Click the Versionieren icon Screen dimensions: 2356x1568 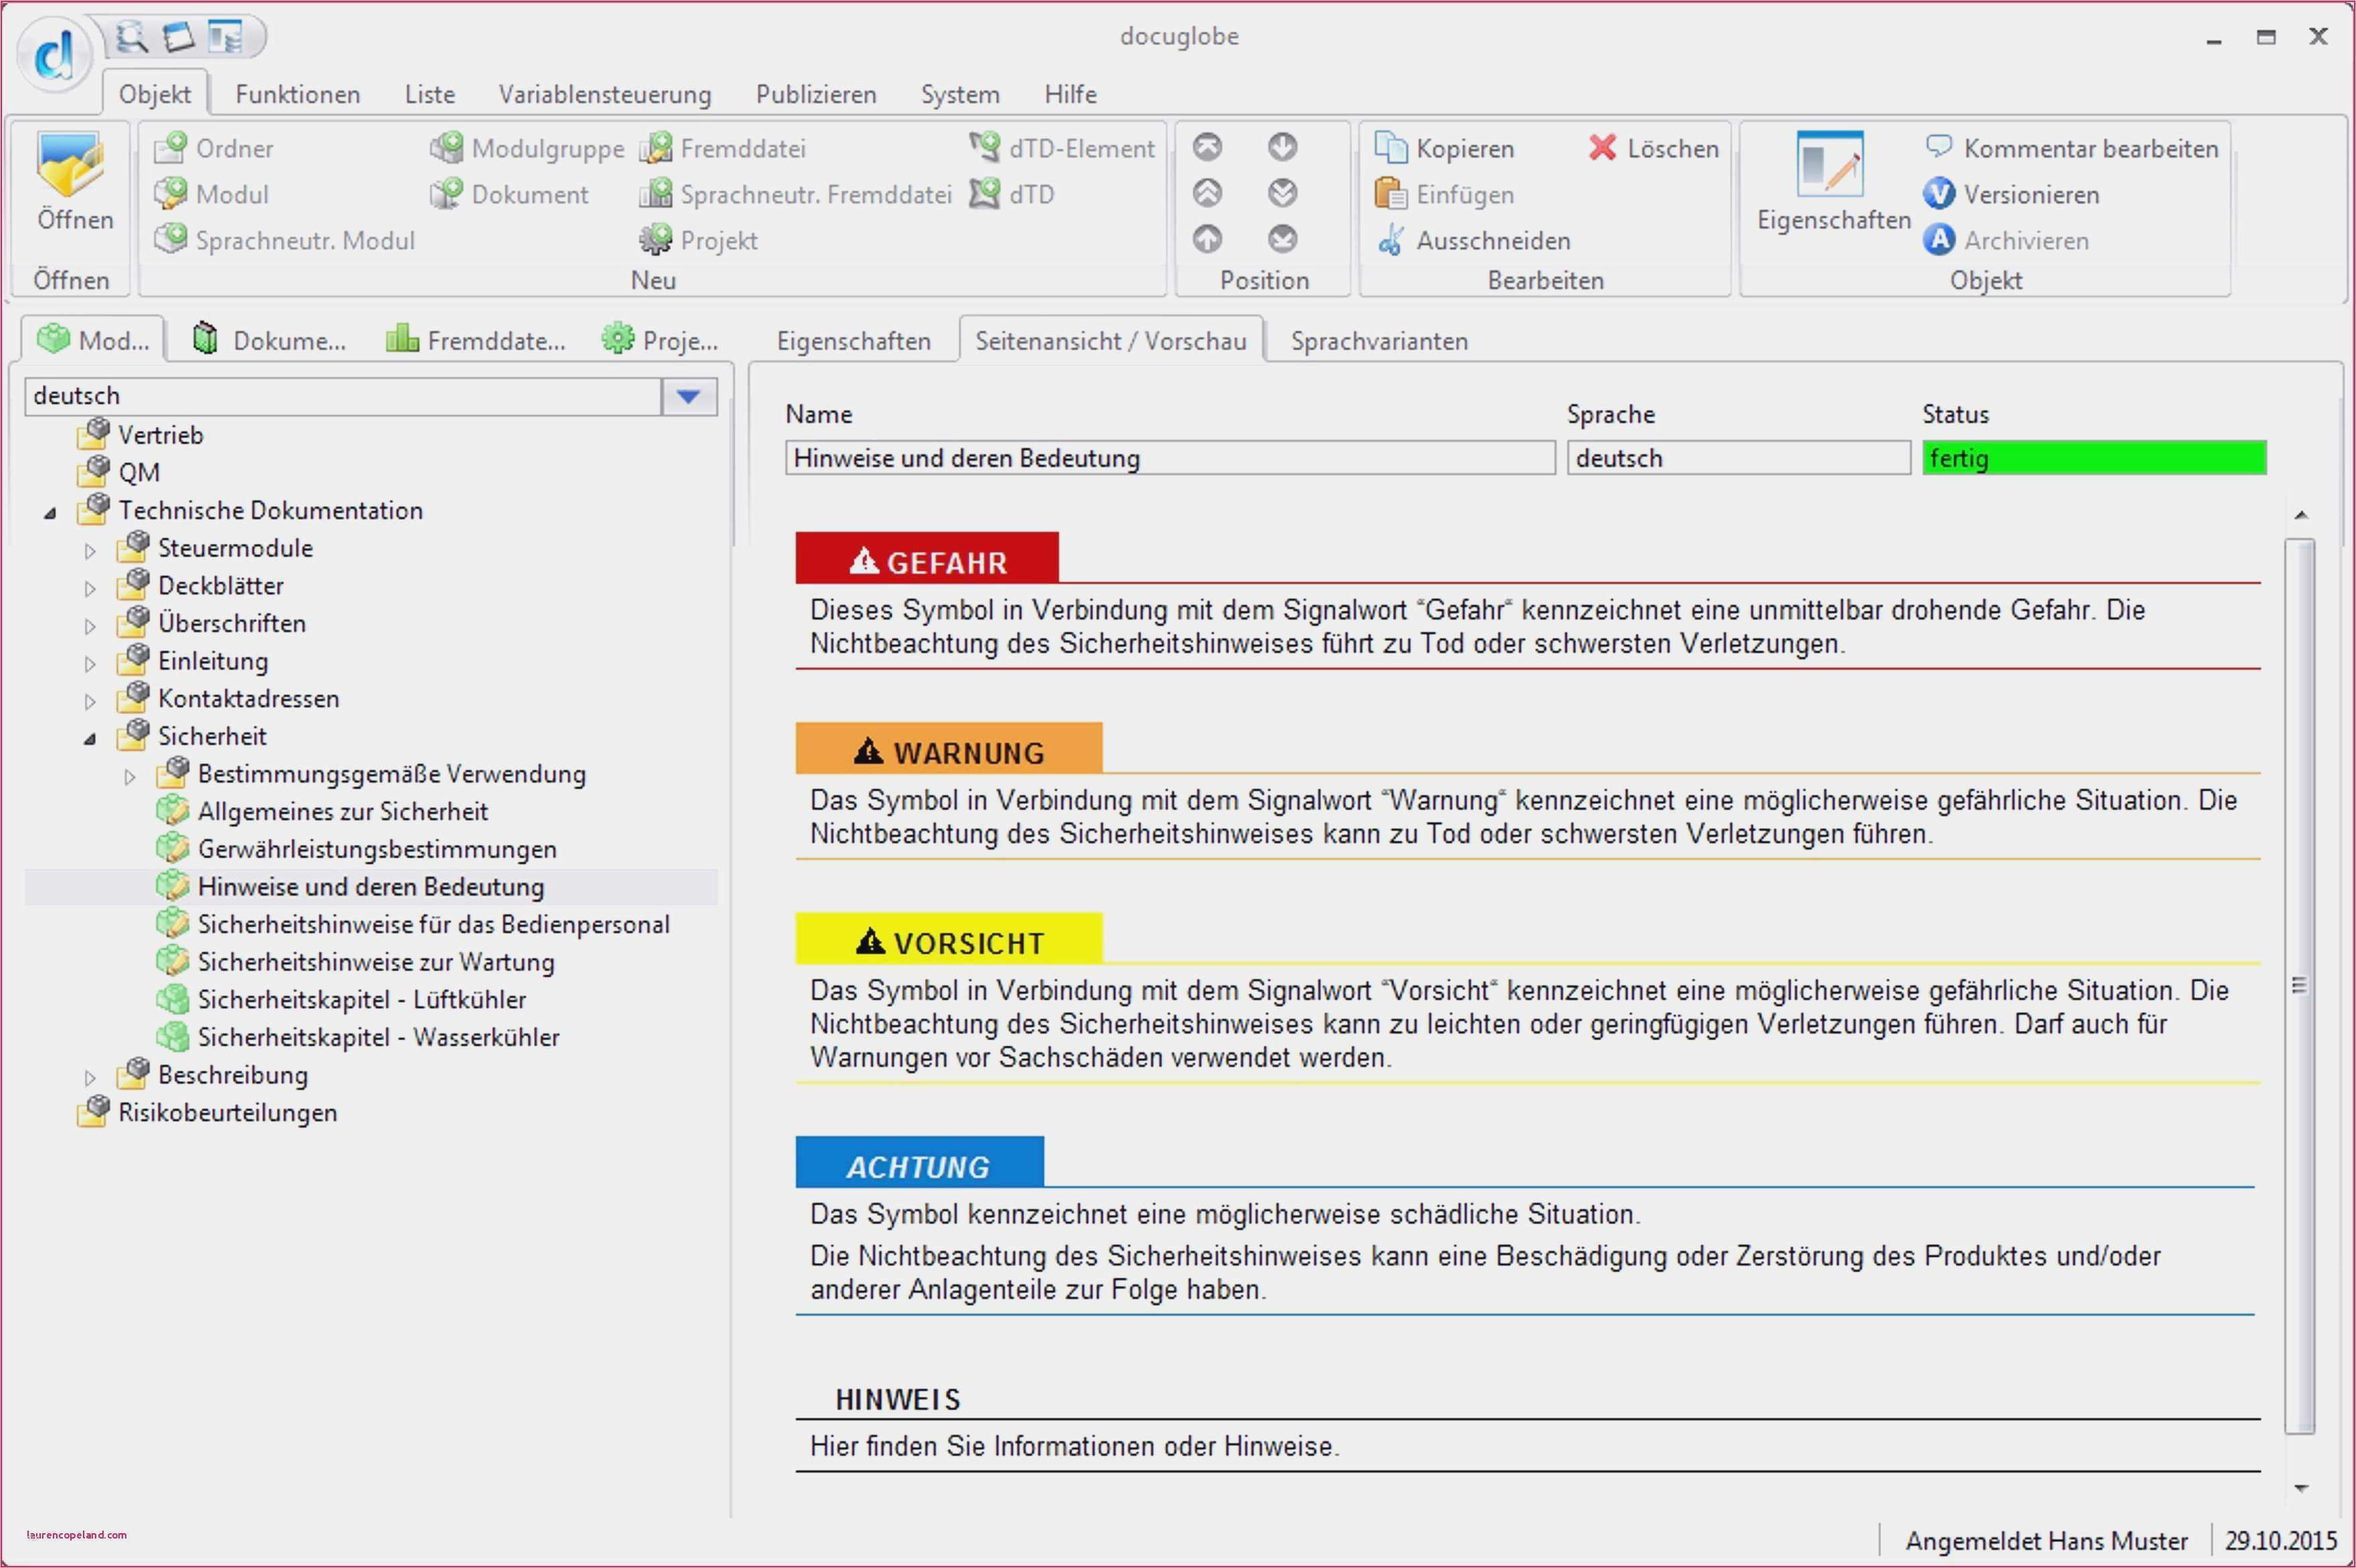tap(1939, 194)
